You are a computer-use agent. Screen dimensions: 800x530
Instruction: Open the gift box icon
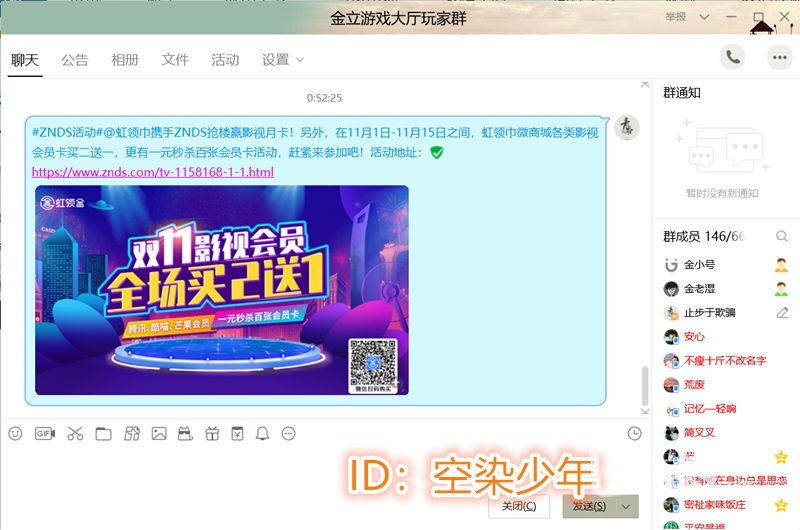click(211, 434)
